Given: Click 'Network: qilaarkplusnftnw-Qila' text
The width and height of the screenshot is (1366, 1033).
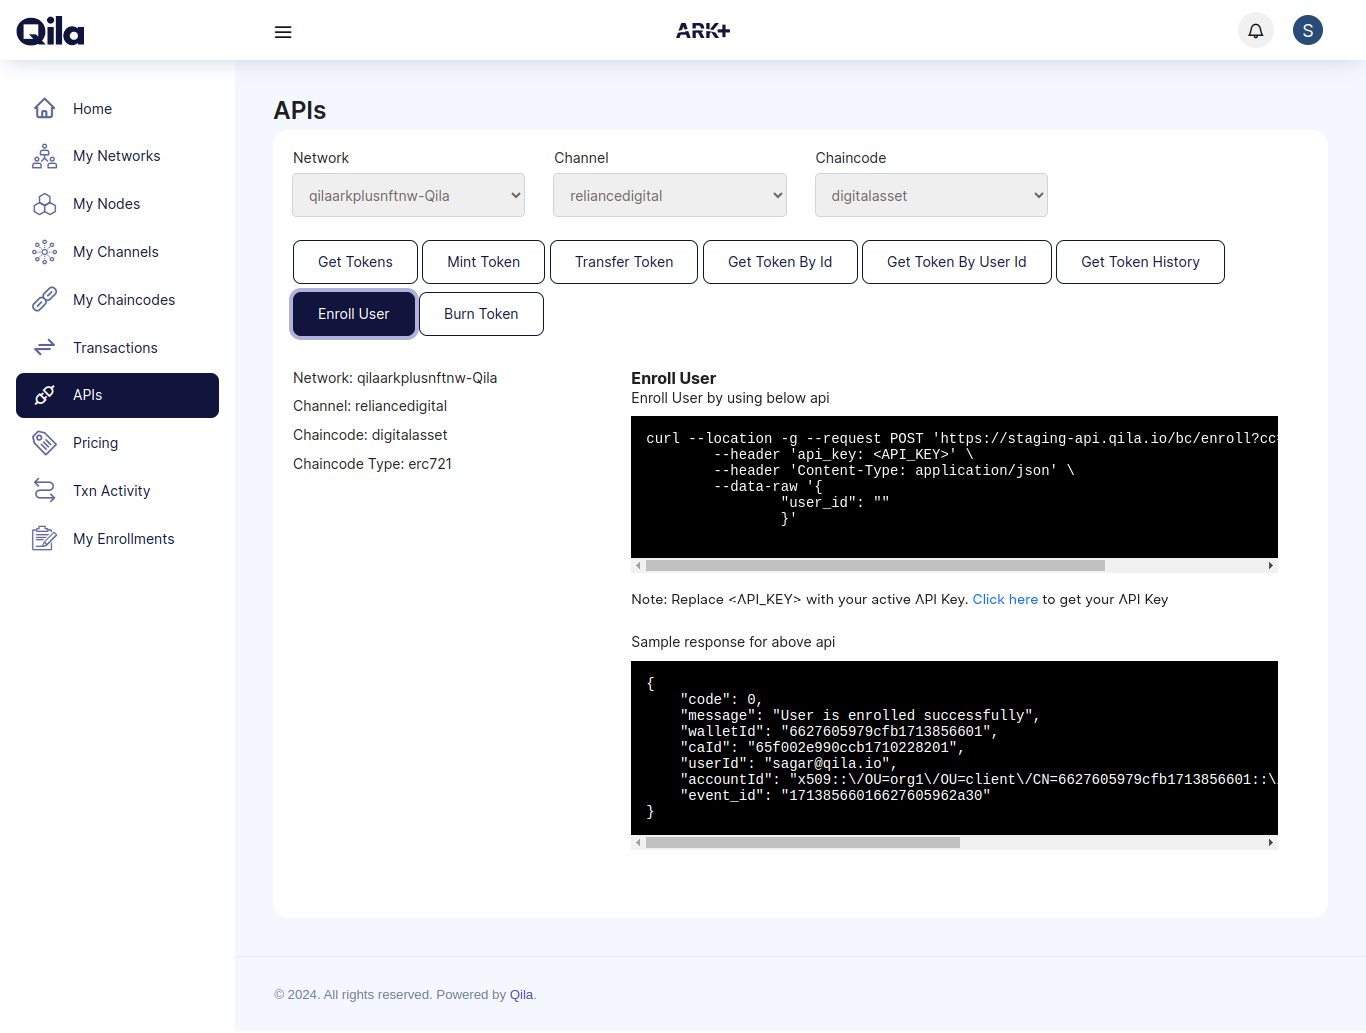Looking at the screenshot, I should pyautogui.click(x=395, y=378).
